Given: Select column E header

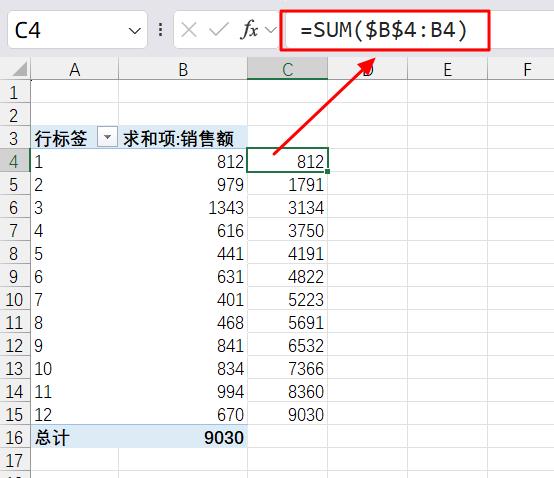Looking at the screenshot, I should click(448, 69).
